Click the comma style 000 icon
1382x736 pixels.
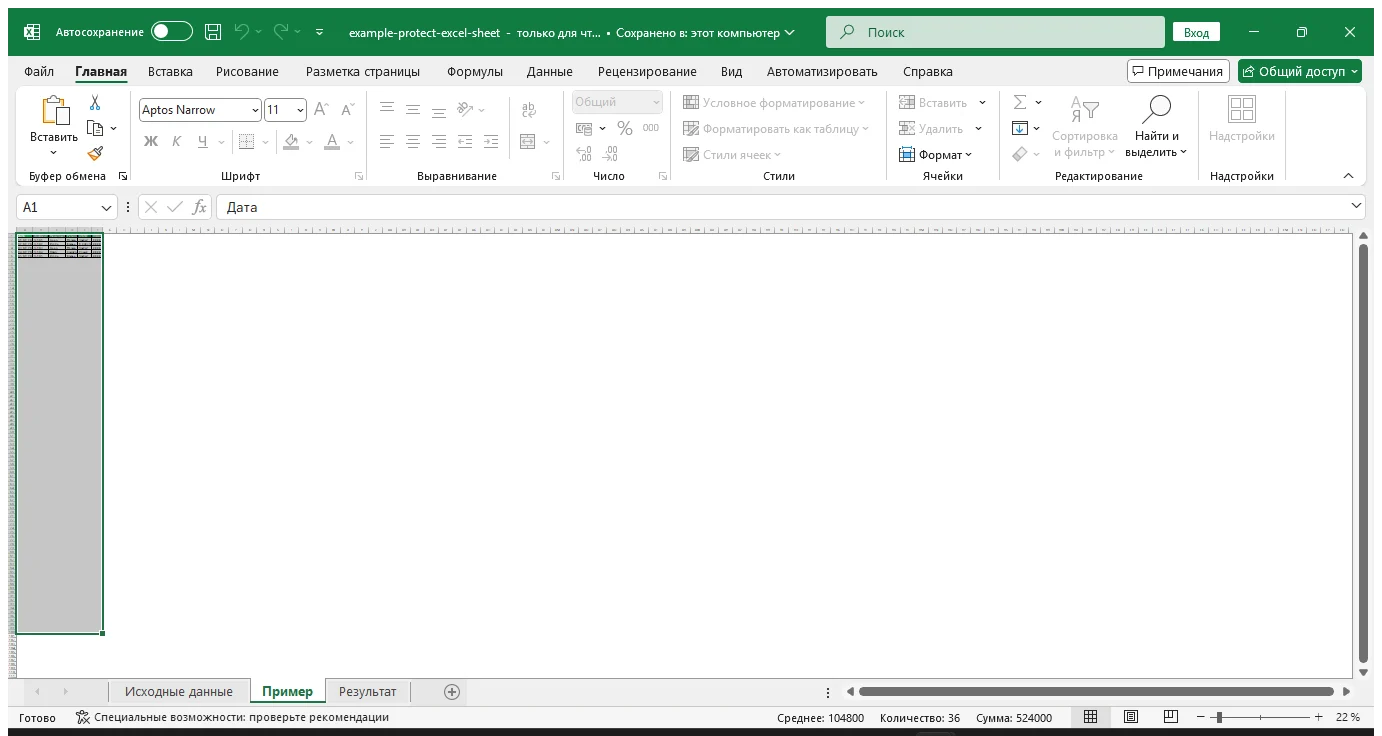click(651, 128)
